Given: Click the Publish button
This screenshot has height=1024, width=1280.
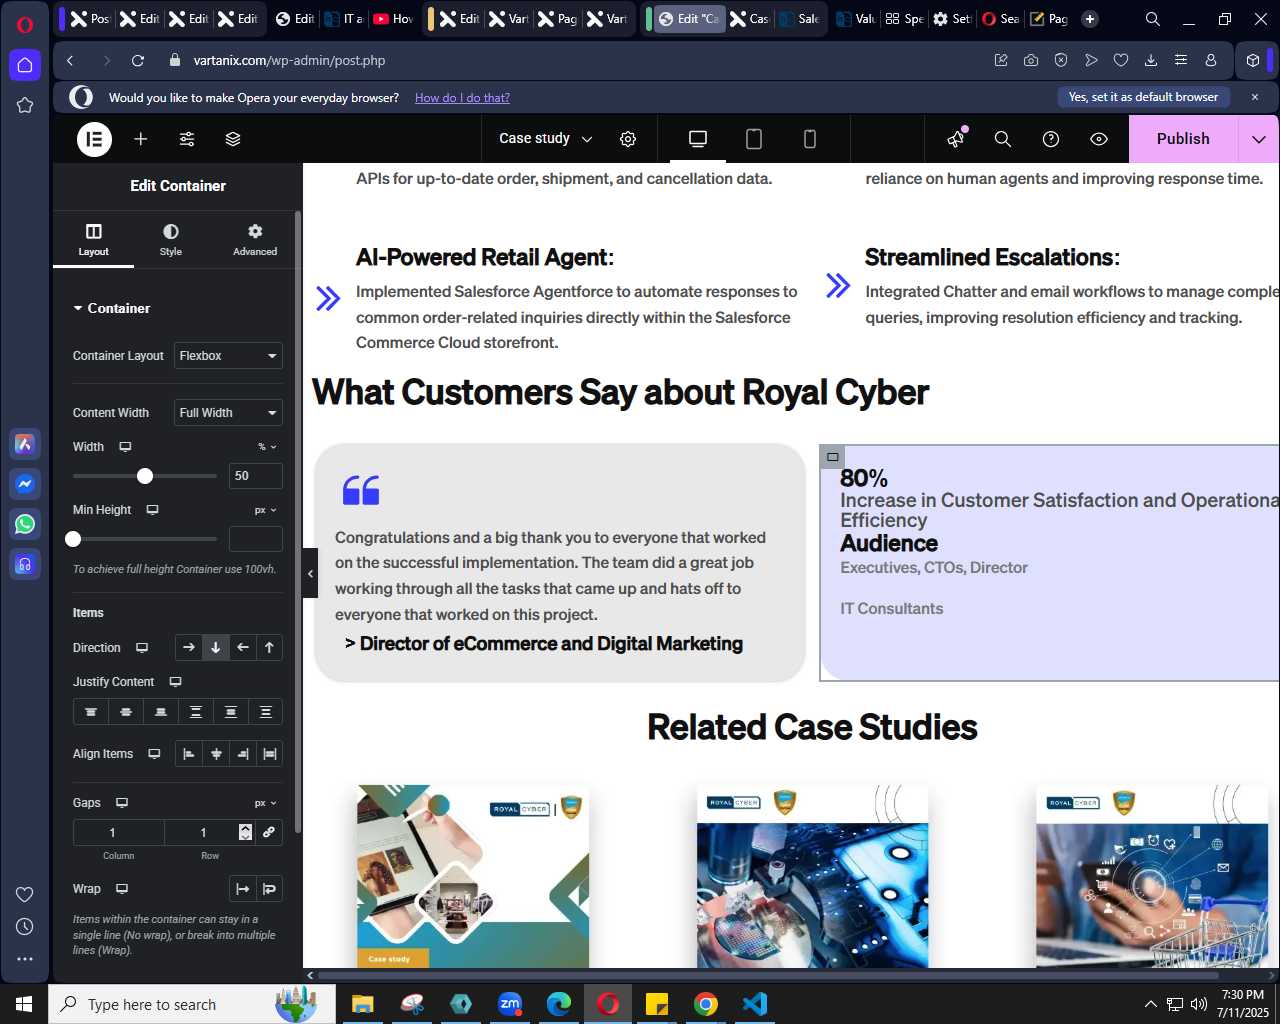Looking at the screenshot, I should (x=1183, y=139).
